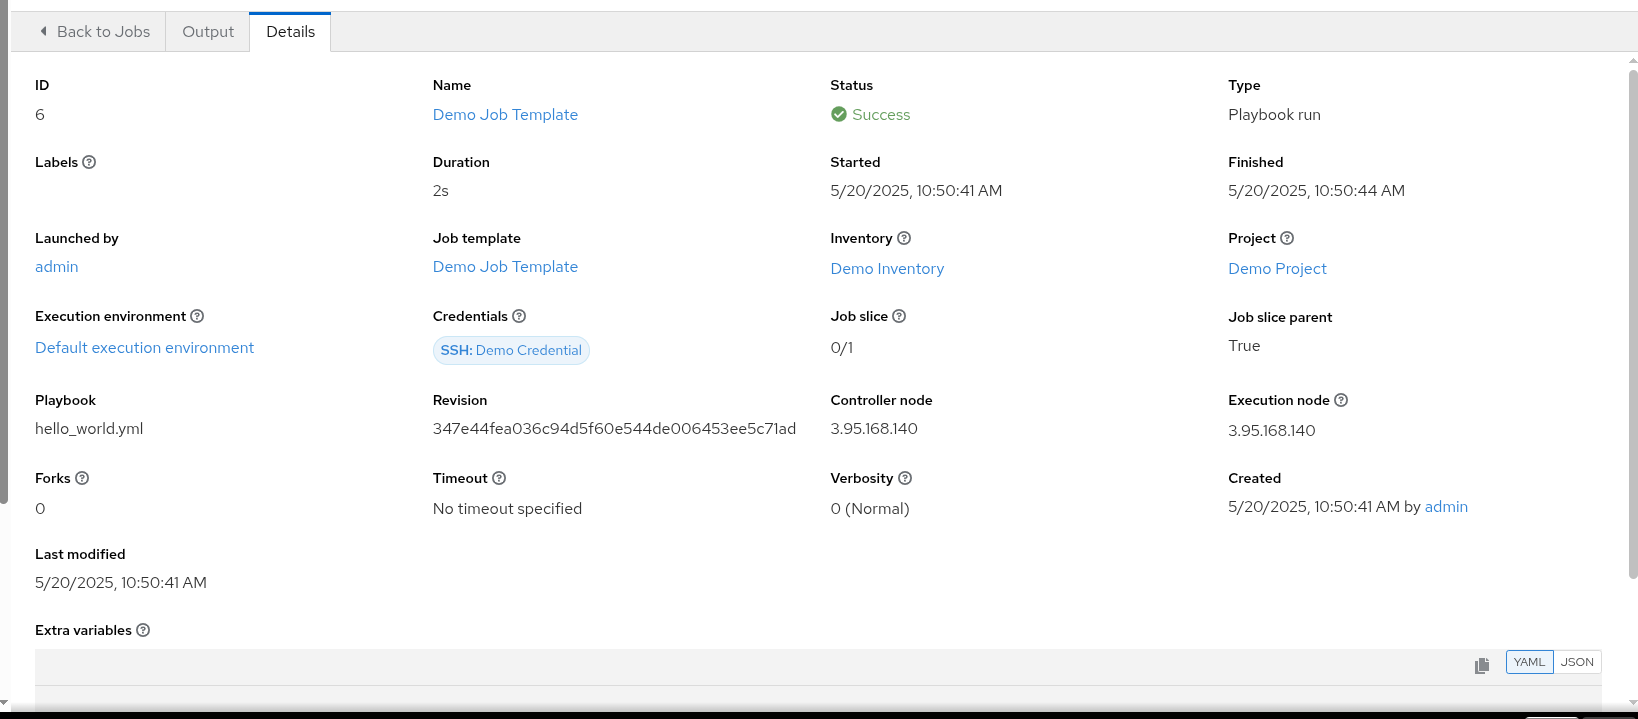
Task: Open Demo Job Template under Job template
Action: 505,267
